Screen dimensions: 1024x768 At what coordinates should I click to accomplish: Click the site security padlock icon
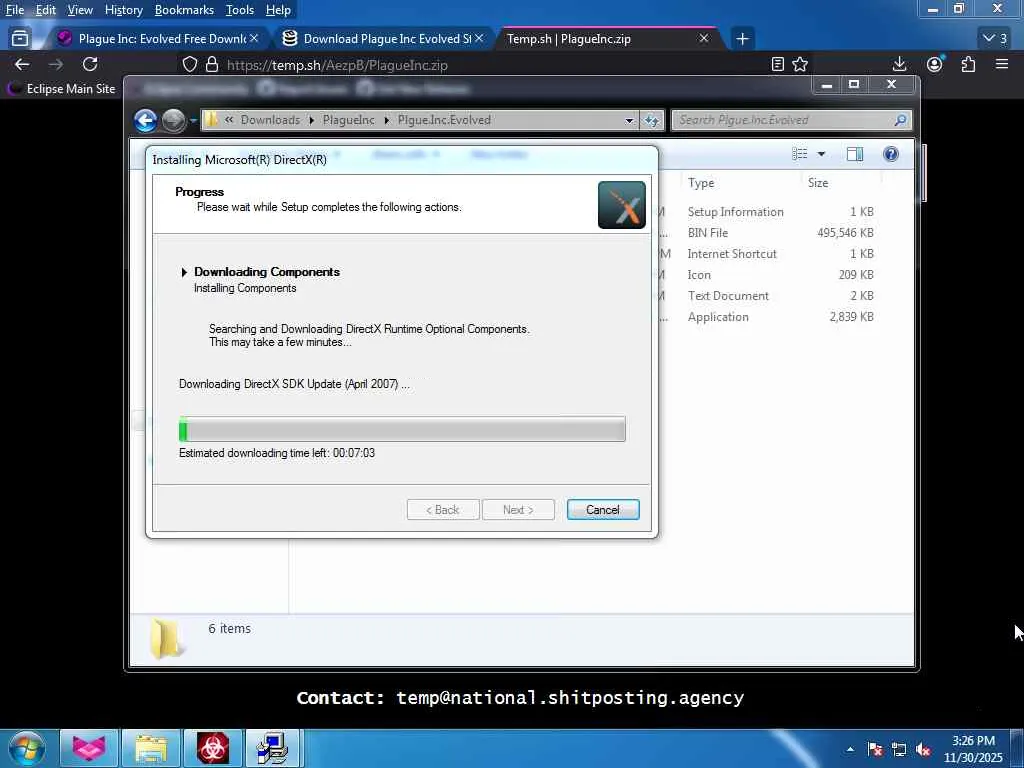point(212,64)
